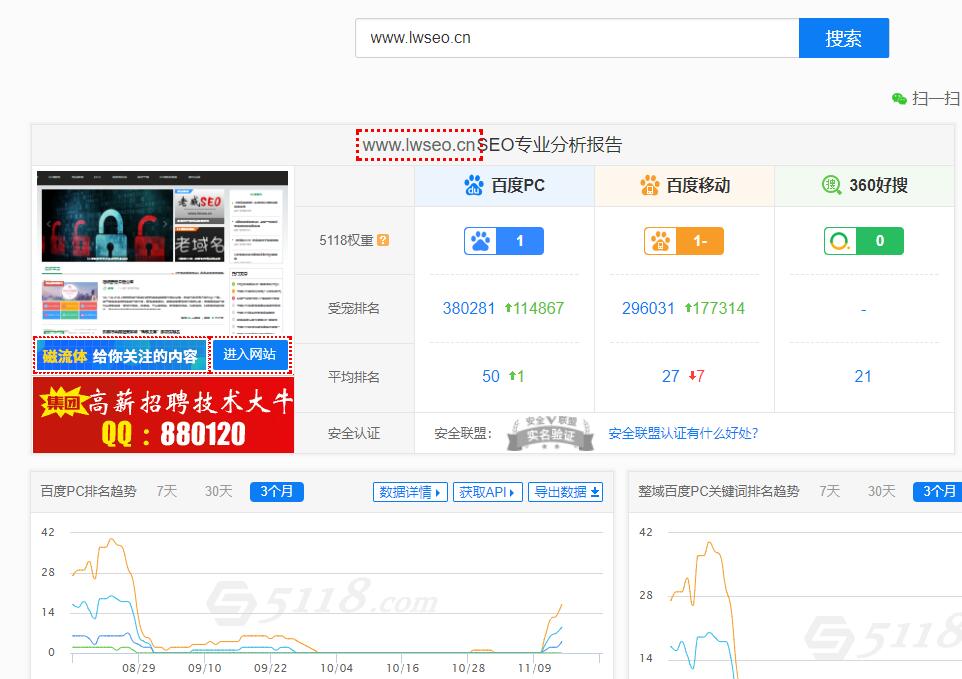Click the green 360 weight badge showing 0
962x679 pixels.
[x=862, y=241]
